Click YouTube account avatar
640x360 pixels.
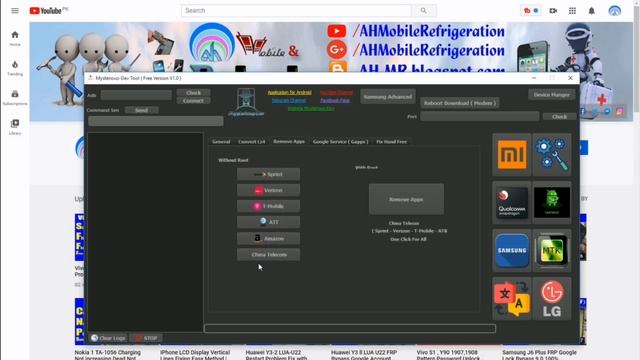point(614,11)
